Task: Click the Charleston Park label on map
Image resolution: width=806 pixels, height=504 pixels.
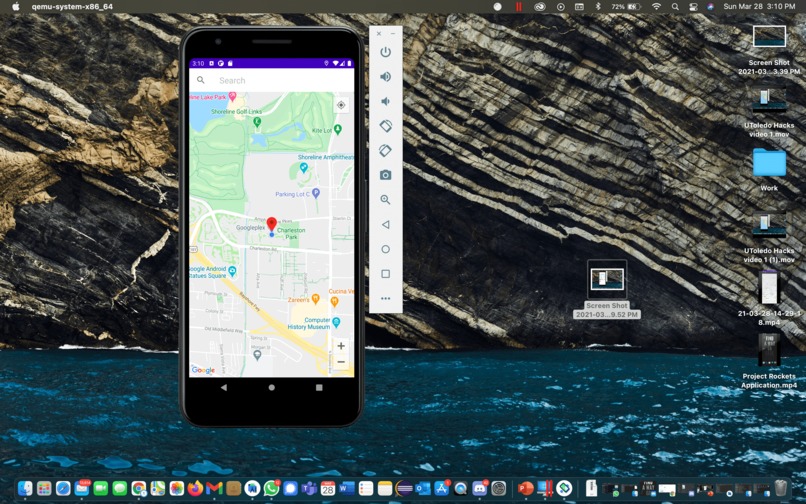Action: tap(291, 233)
